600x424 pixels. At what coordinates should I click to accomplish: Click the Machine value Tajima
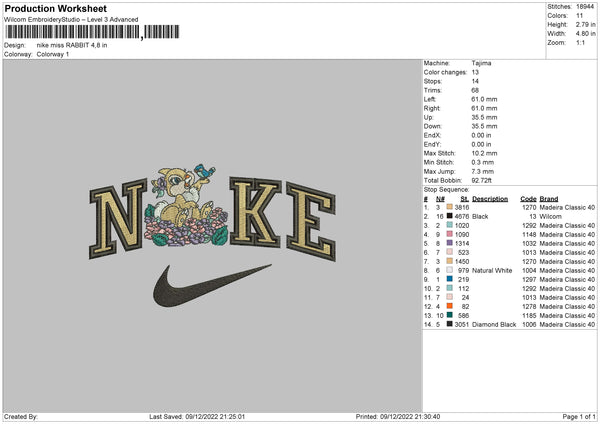coord(481,63)
